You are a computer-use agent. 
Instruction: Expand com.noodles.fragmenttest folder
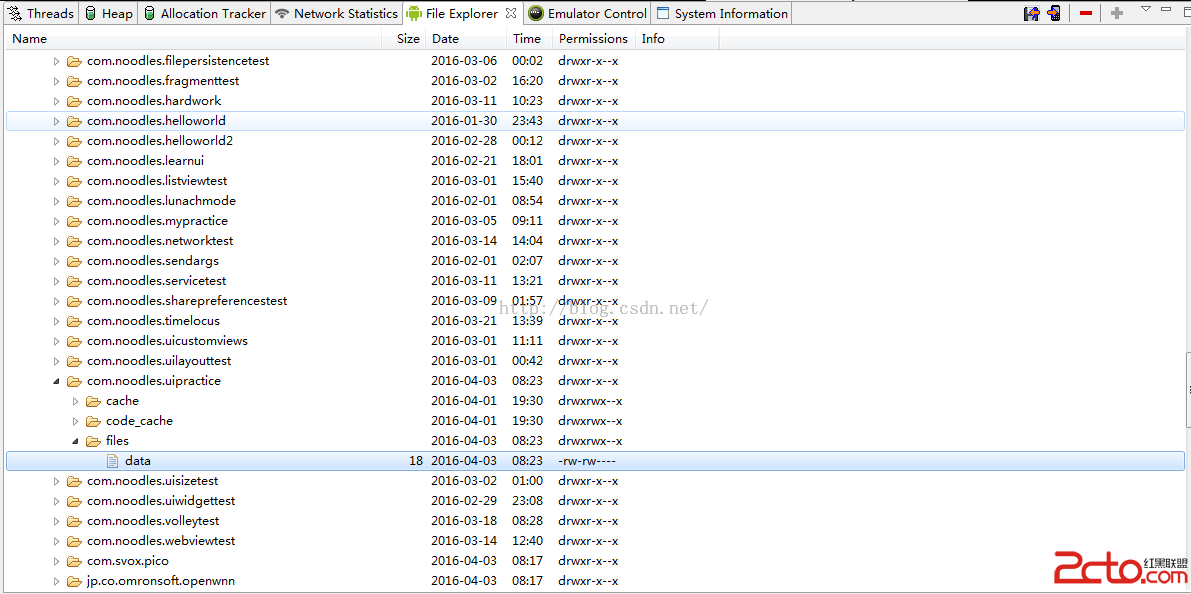coord(56,81)
